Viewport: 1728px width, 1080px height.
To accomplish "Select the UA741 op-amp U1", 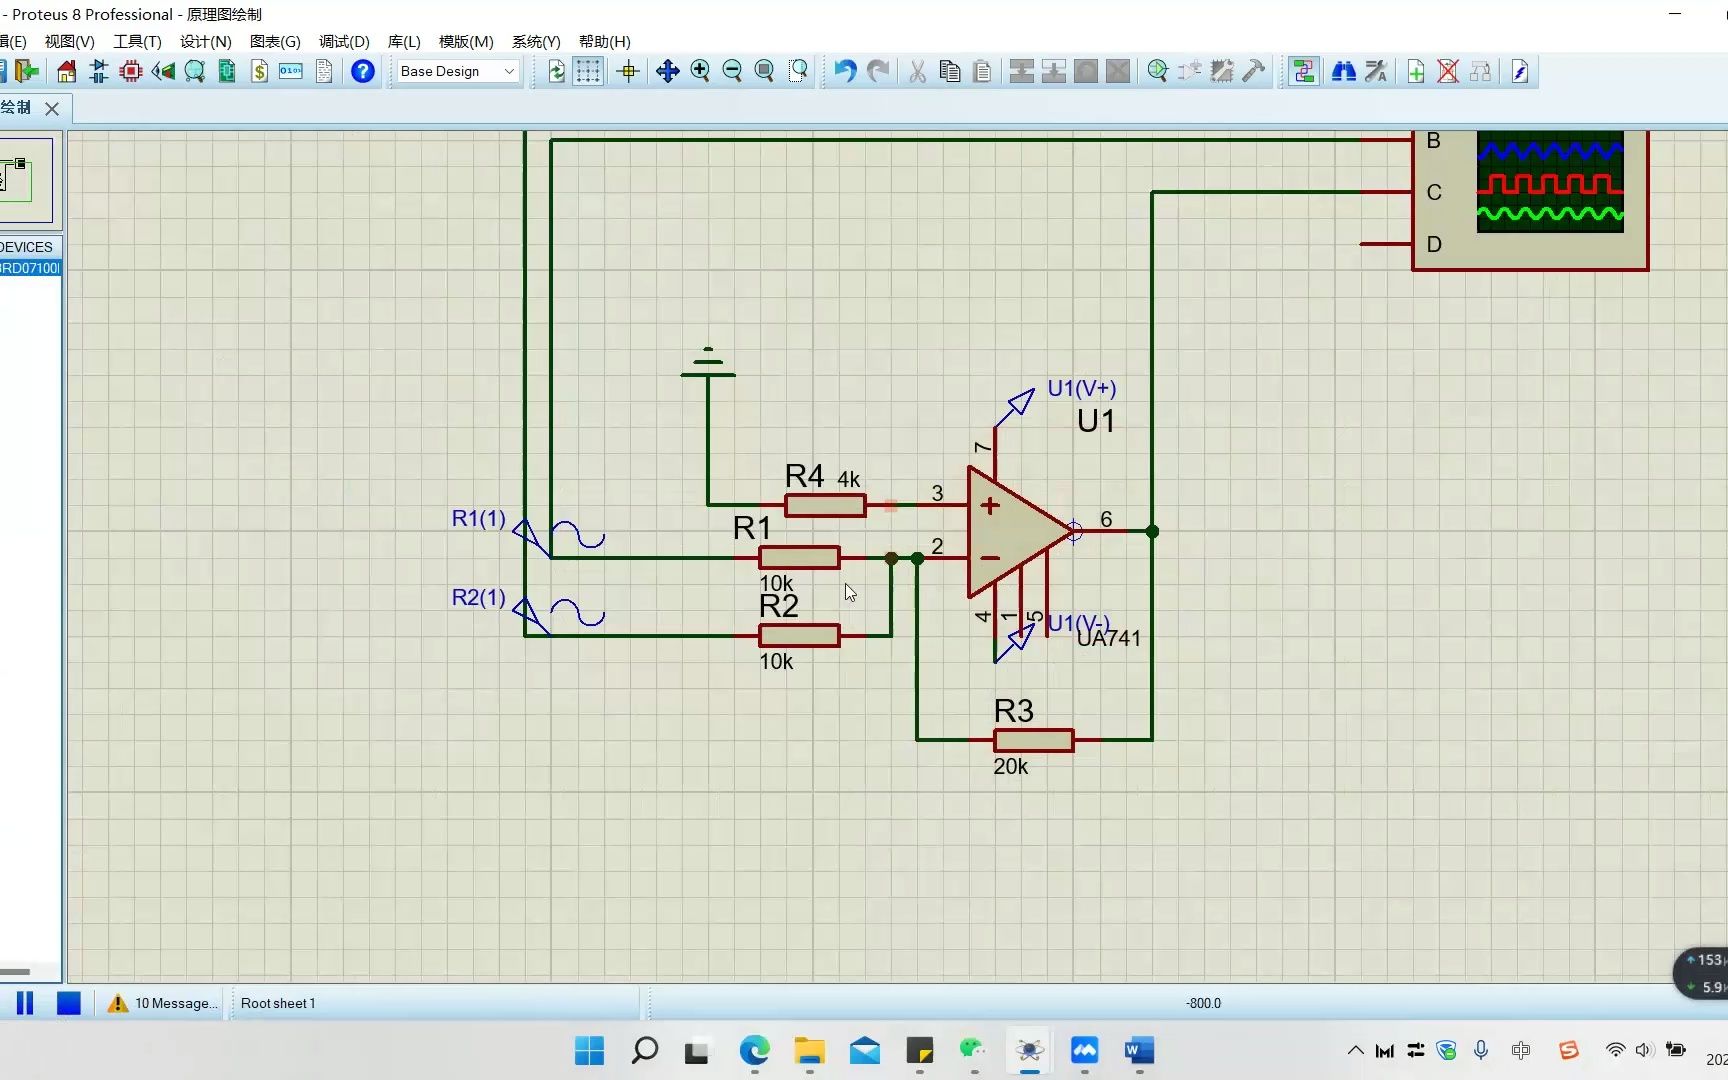I will pyautogui.click(x=1018, y=532).
